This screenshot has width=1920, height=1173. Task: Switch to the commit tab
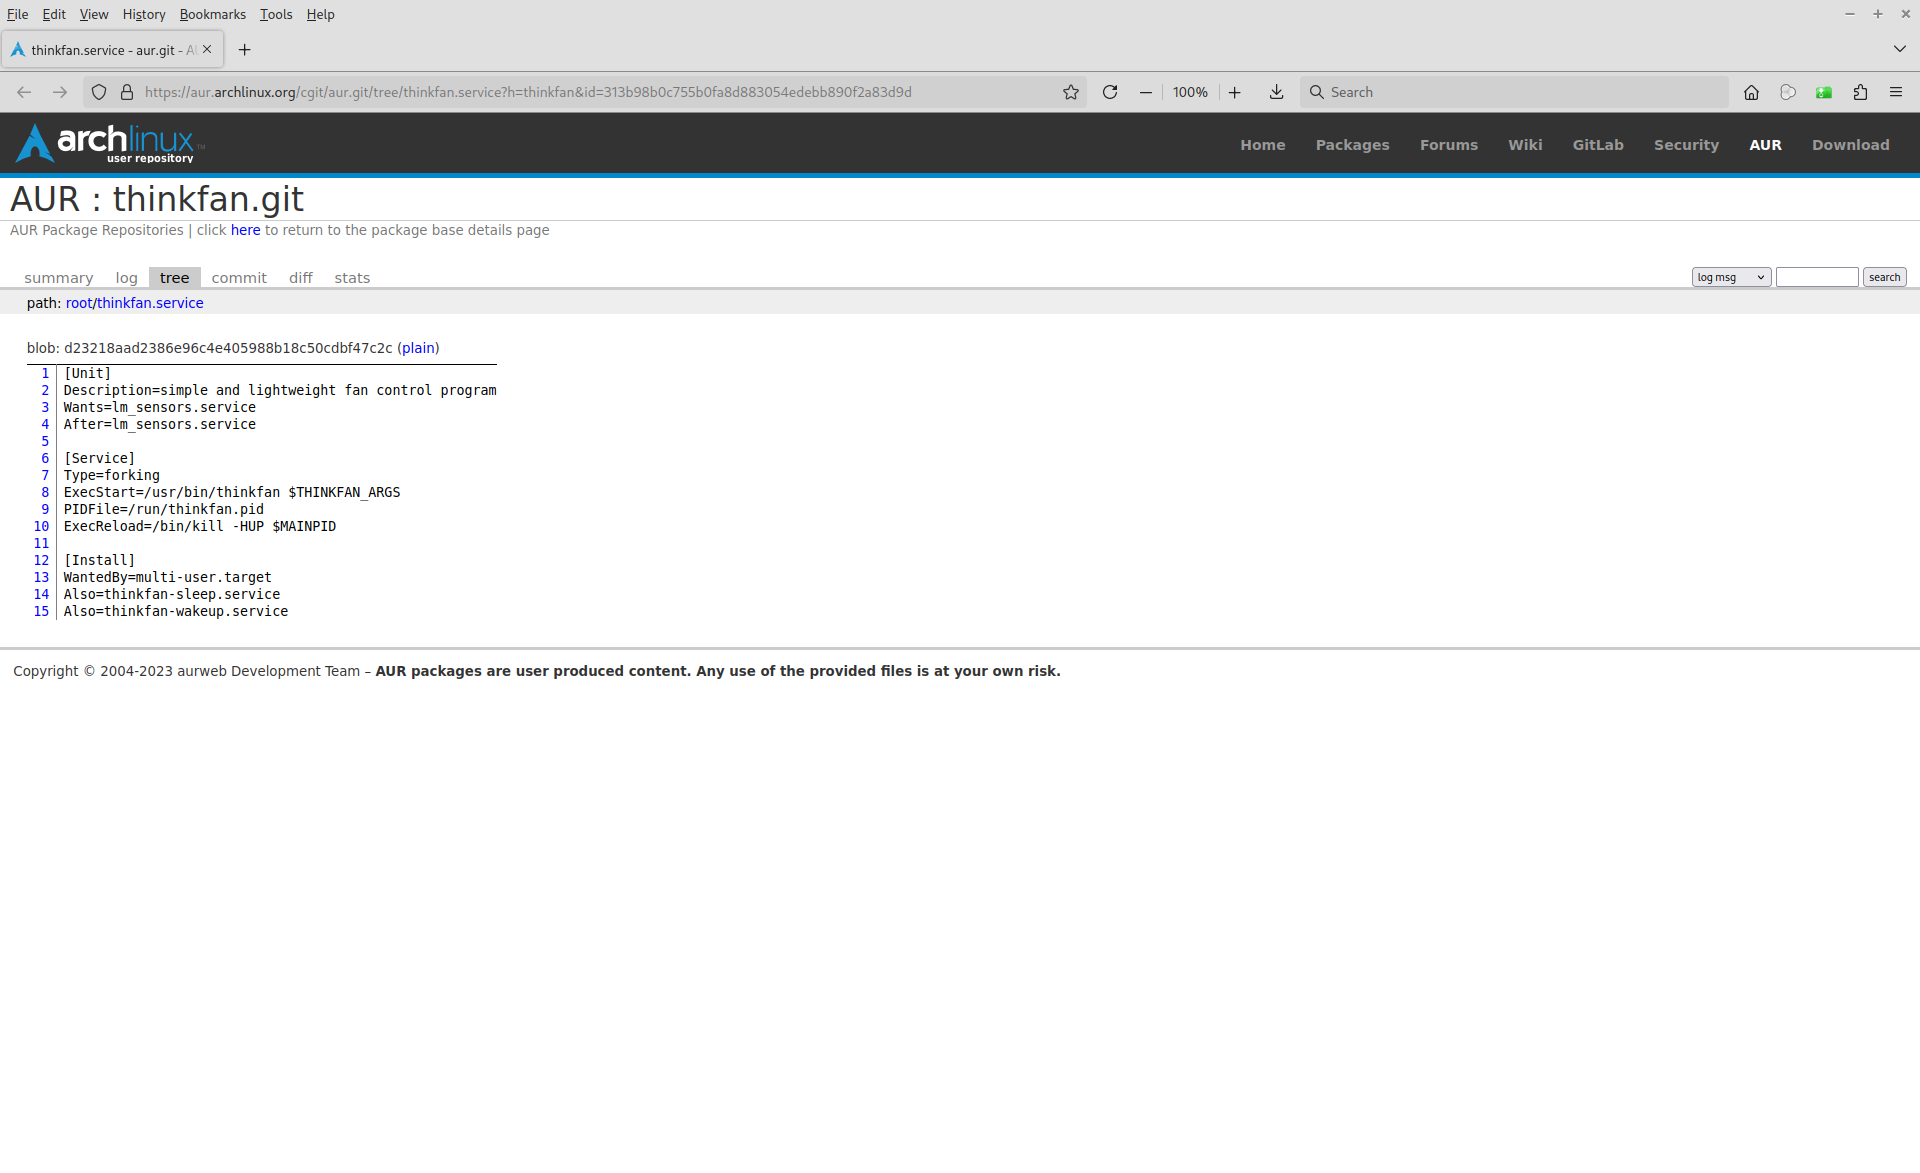(x=239, y=278)
